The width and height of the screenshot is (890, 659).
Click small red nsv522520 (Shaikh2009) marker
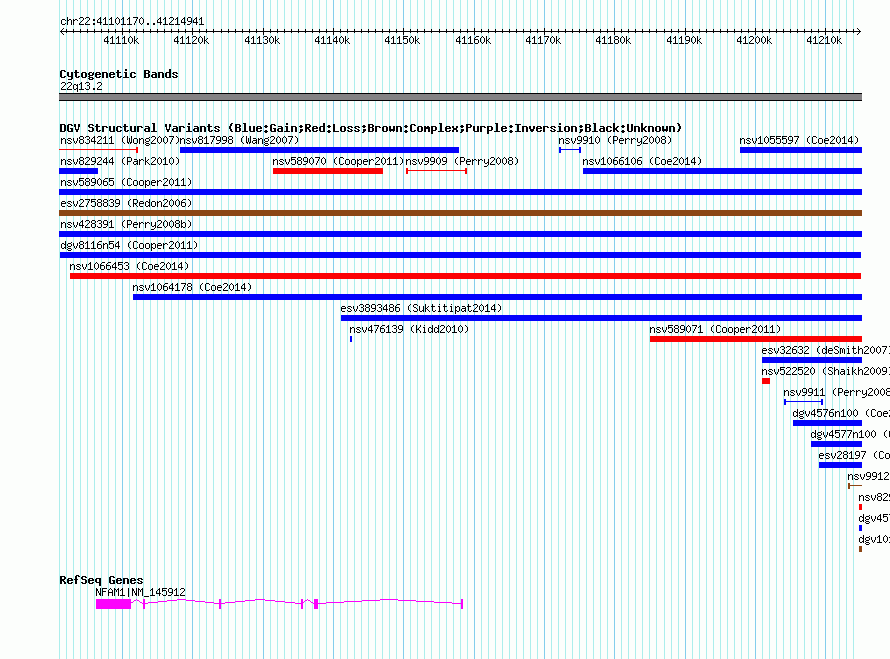(766, 381)
